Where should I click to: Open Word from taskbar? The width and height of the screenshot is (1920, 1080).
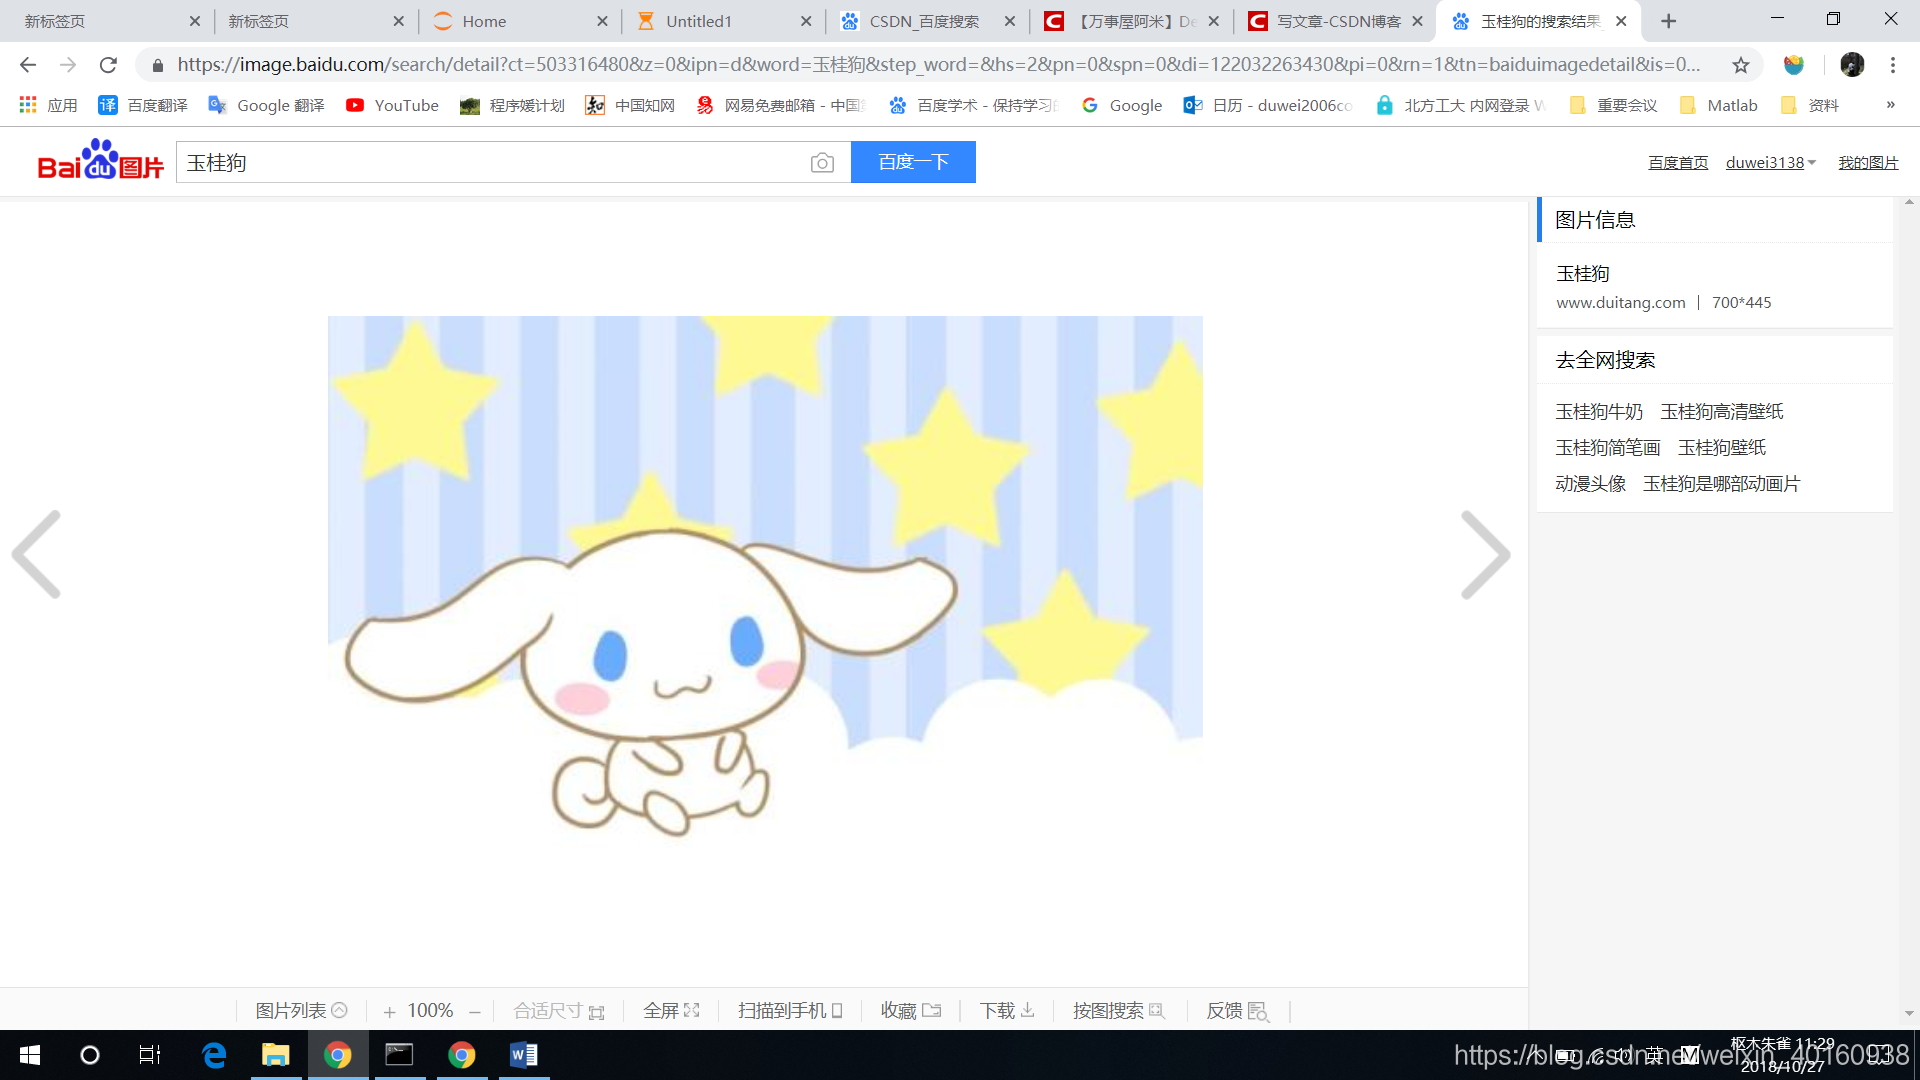524,1055
